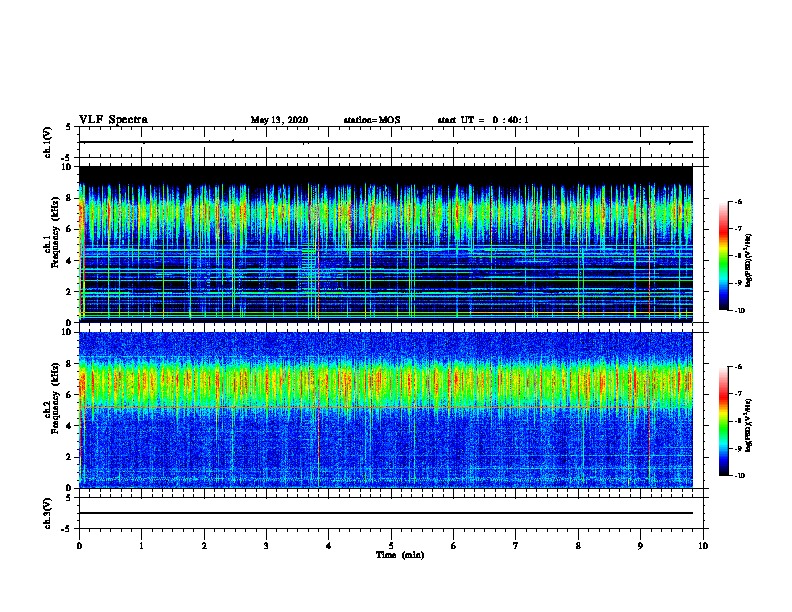The image size is (792, 612).
Task: Click the "-5" voltage tick of ch.3(V) strip
Action: [x=68, y=529]
